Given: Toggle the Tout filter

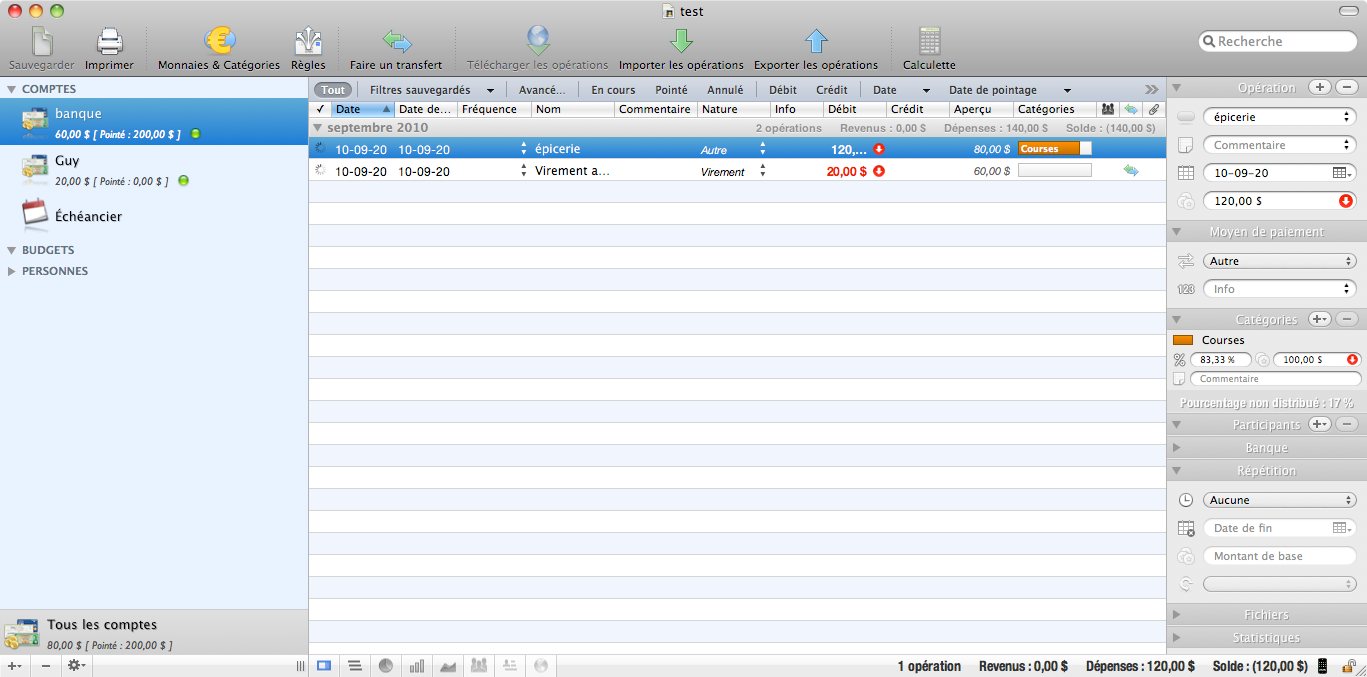Looking at the screenshot, I should (333, 90).
